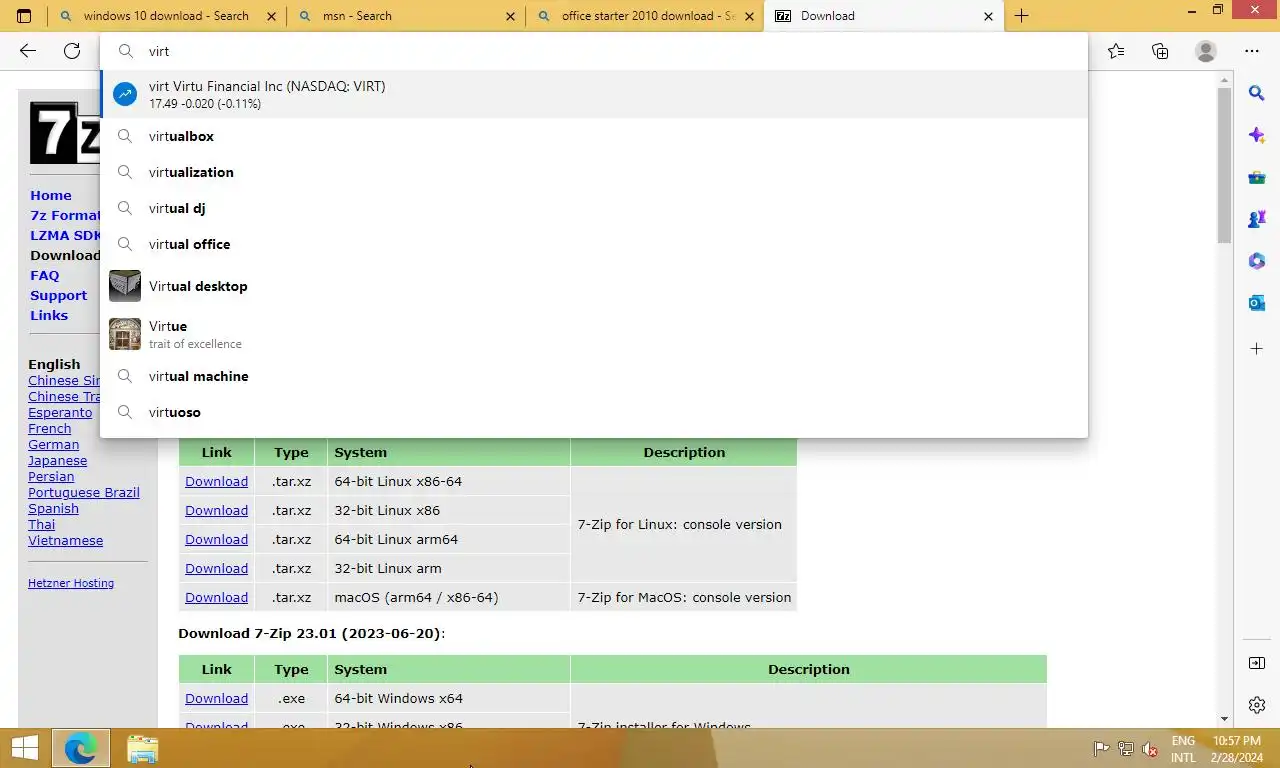Click the network tray icon

coord(1125,749)
